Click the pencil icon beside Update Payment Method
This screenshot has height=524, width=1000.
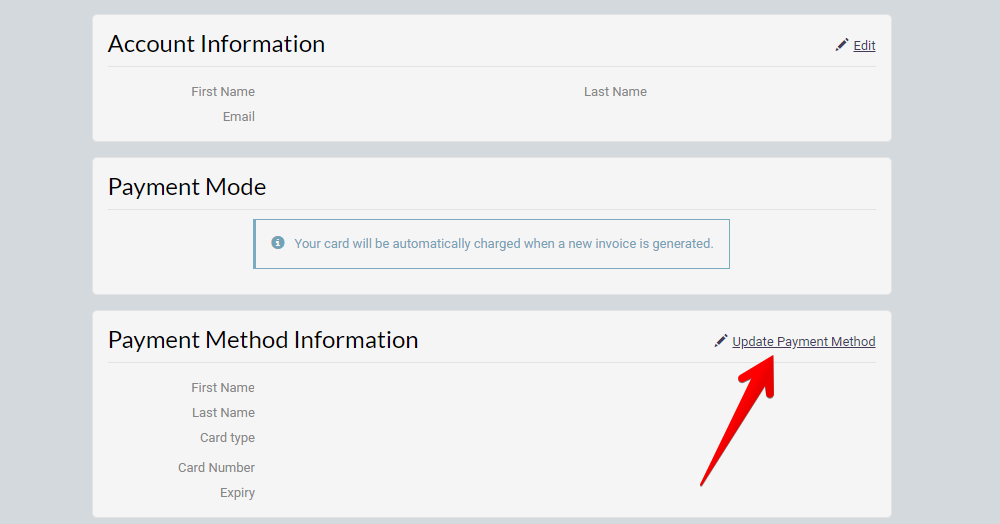pyautogui.click(x=721, y=341)
